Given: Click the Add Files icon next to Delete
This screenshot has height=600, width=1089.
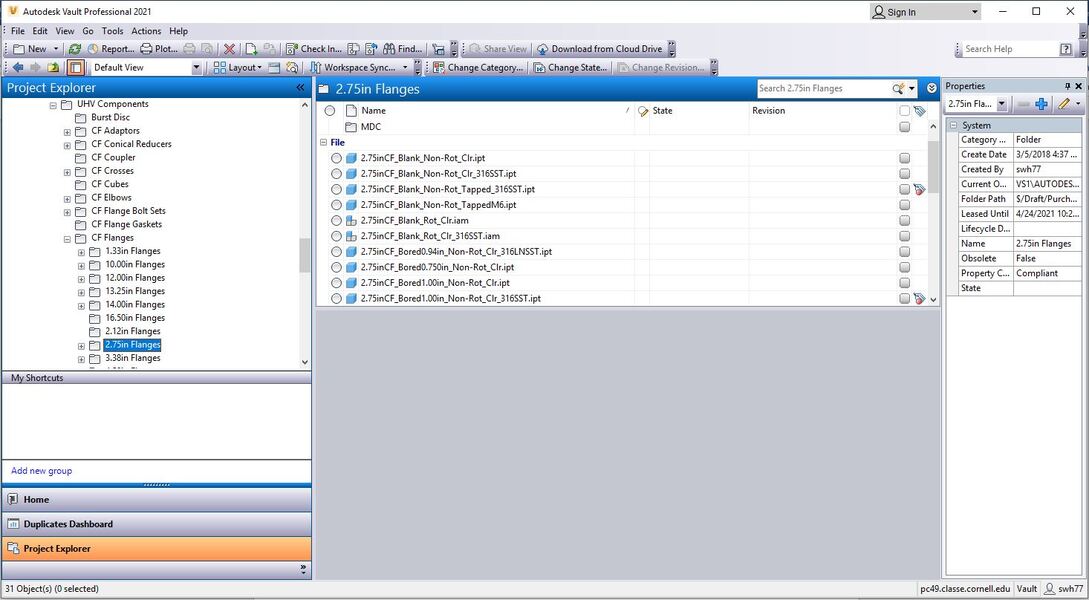Looking at the screenshot, I should click(251, 49).
